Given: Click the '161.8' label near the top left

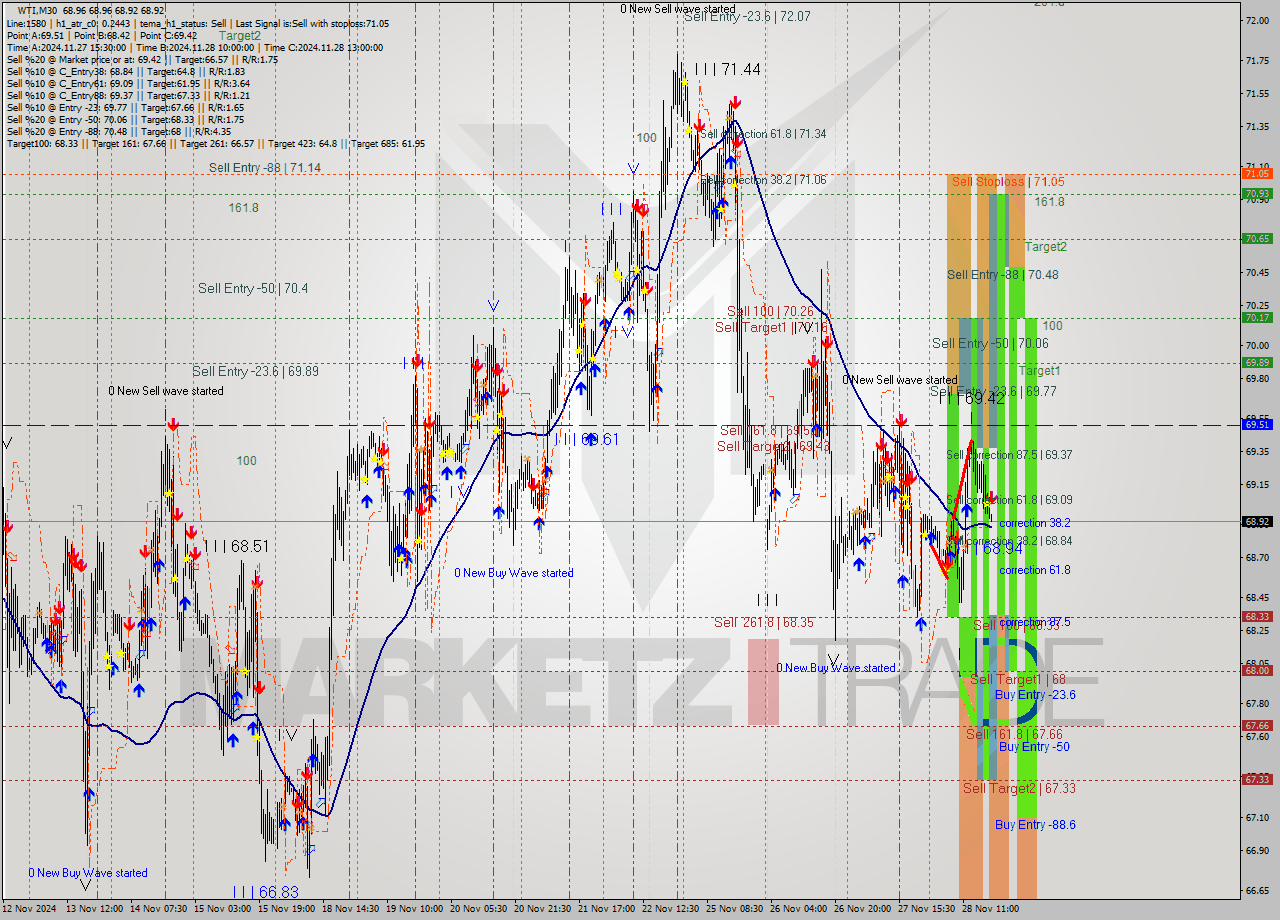Looking at the screenshot, I should (244, 207).
